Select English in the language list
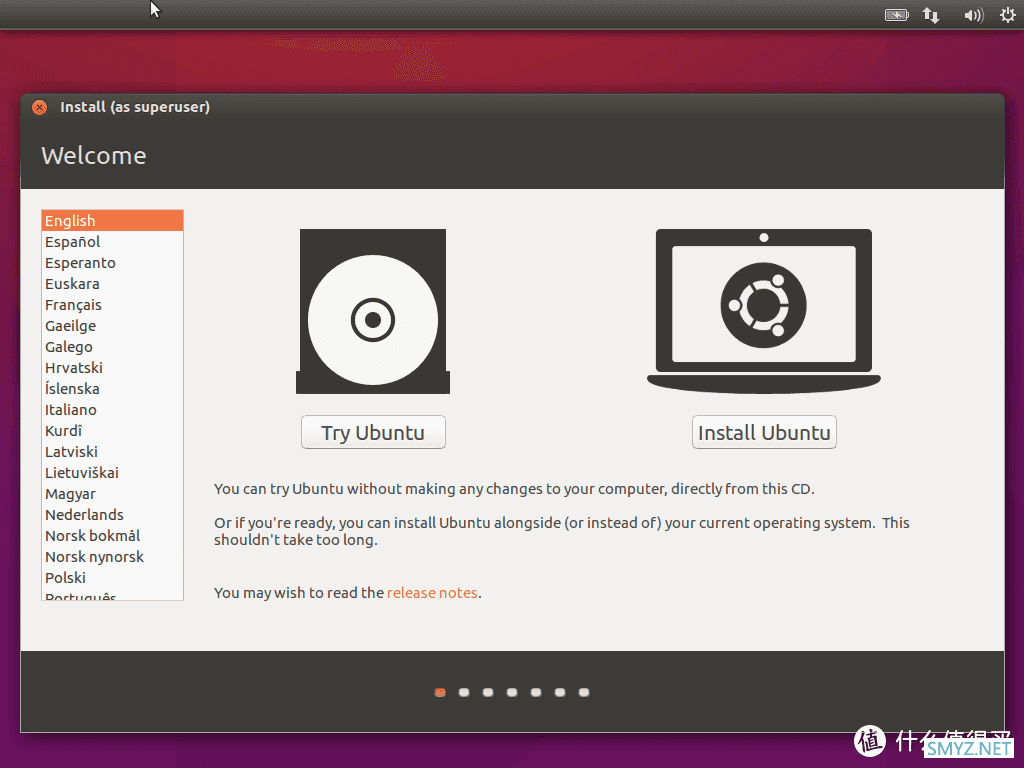The image size is (1024, 768). [112, 221]
